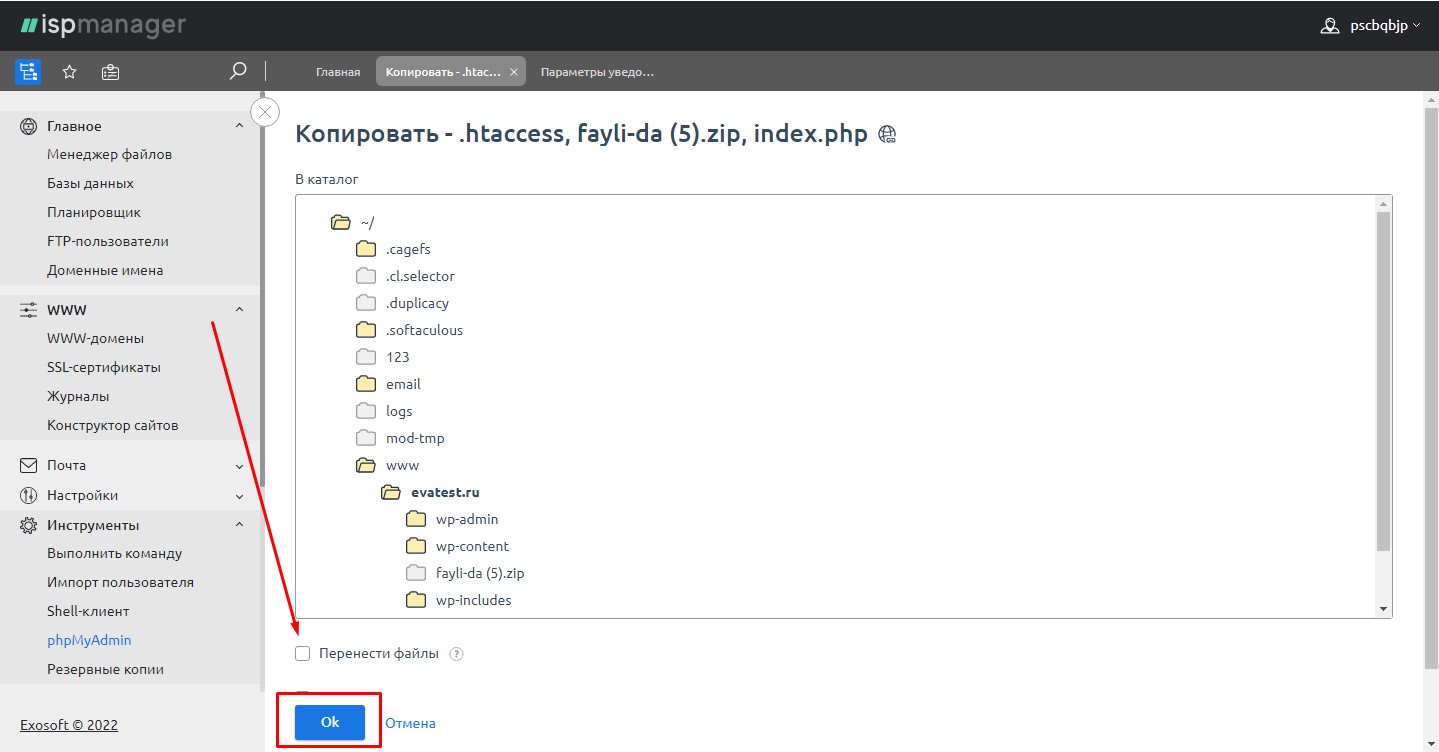Select the .cl.selector folder
This screenshot has width=1439, height=752.
point(405,276)
